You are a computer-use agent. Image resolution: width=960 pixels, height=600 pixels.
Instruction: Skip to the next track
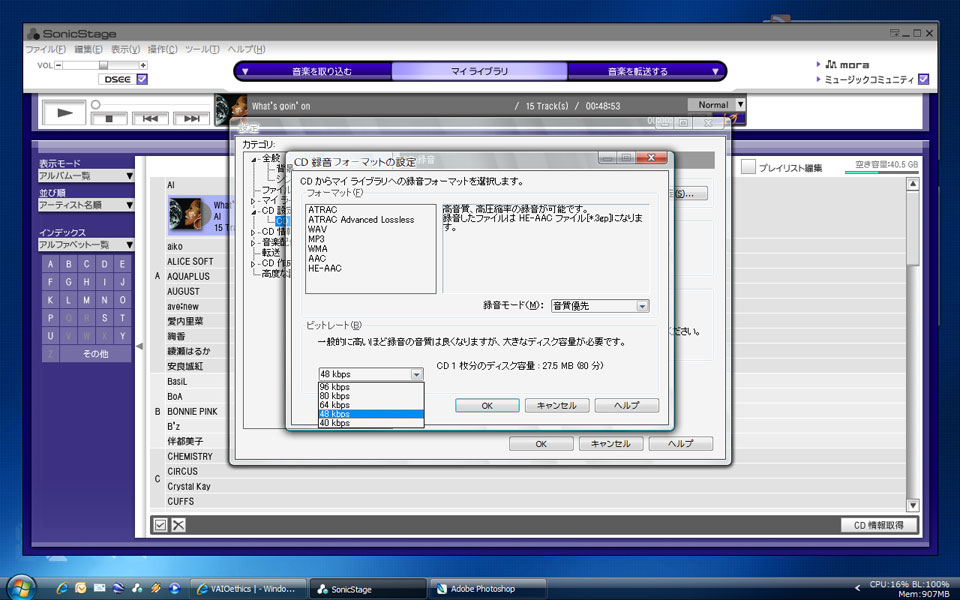[x=191, y=118]
